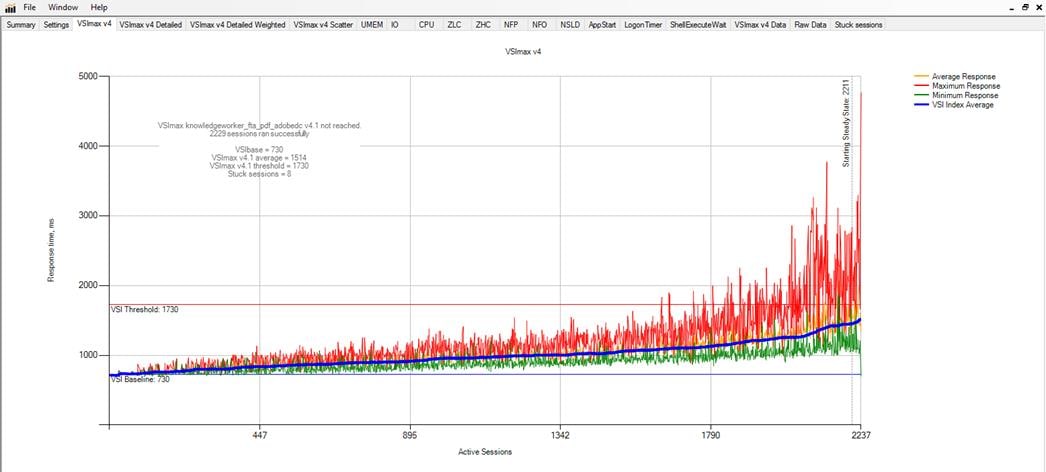Open the Window menu

(63, 7)
